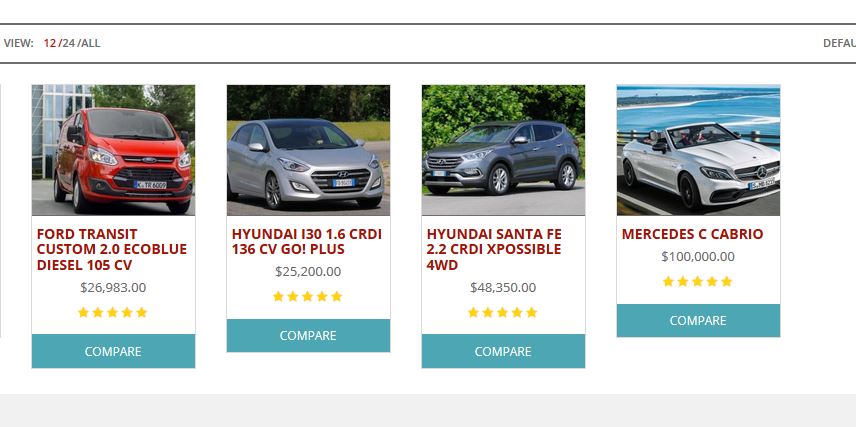Compare the Hyundai Santa Fe 4WD
Screen dimensions: 856x427
[503, 351]
